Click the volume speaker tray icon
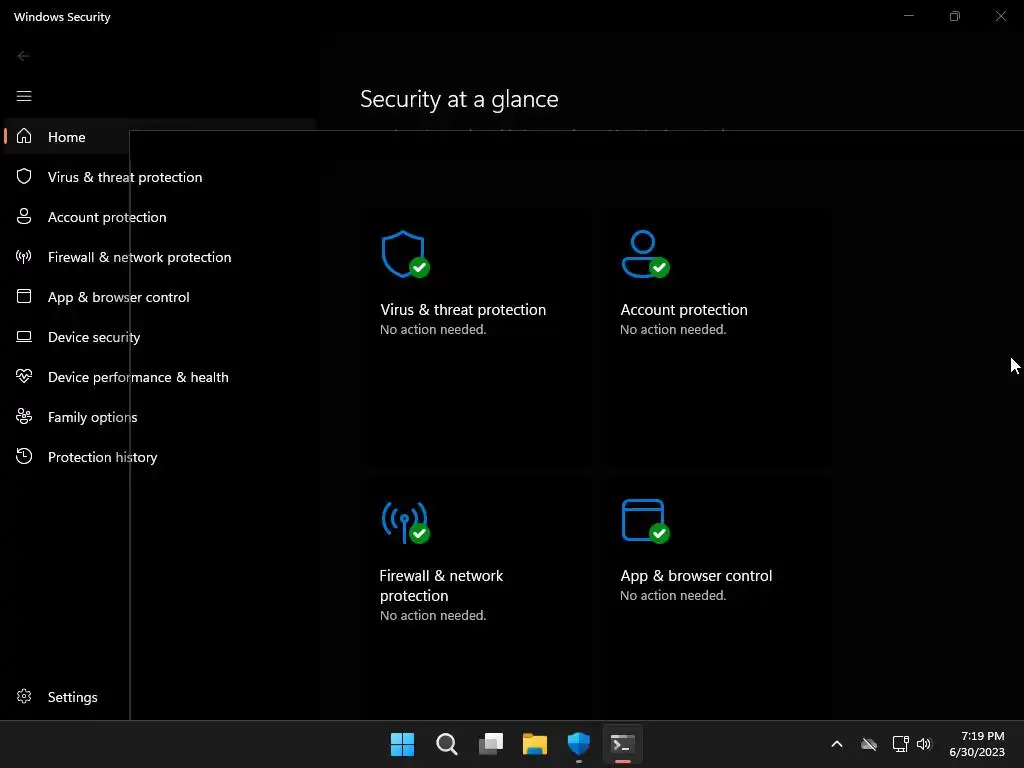The height and width of the screenshot is (768, 1024). [x=924, y=744]
